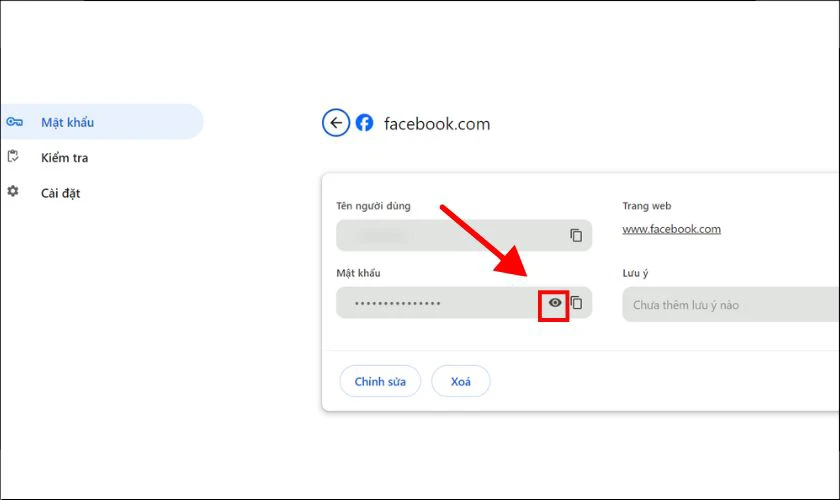The width and height of the screenshot is (840, 500).
Task: Click the gear icon beside Cài đặt
Action: 13,191
